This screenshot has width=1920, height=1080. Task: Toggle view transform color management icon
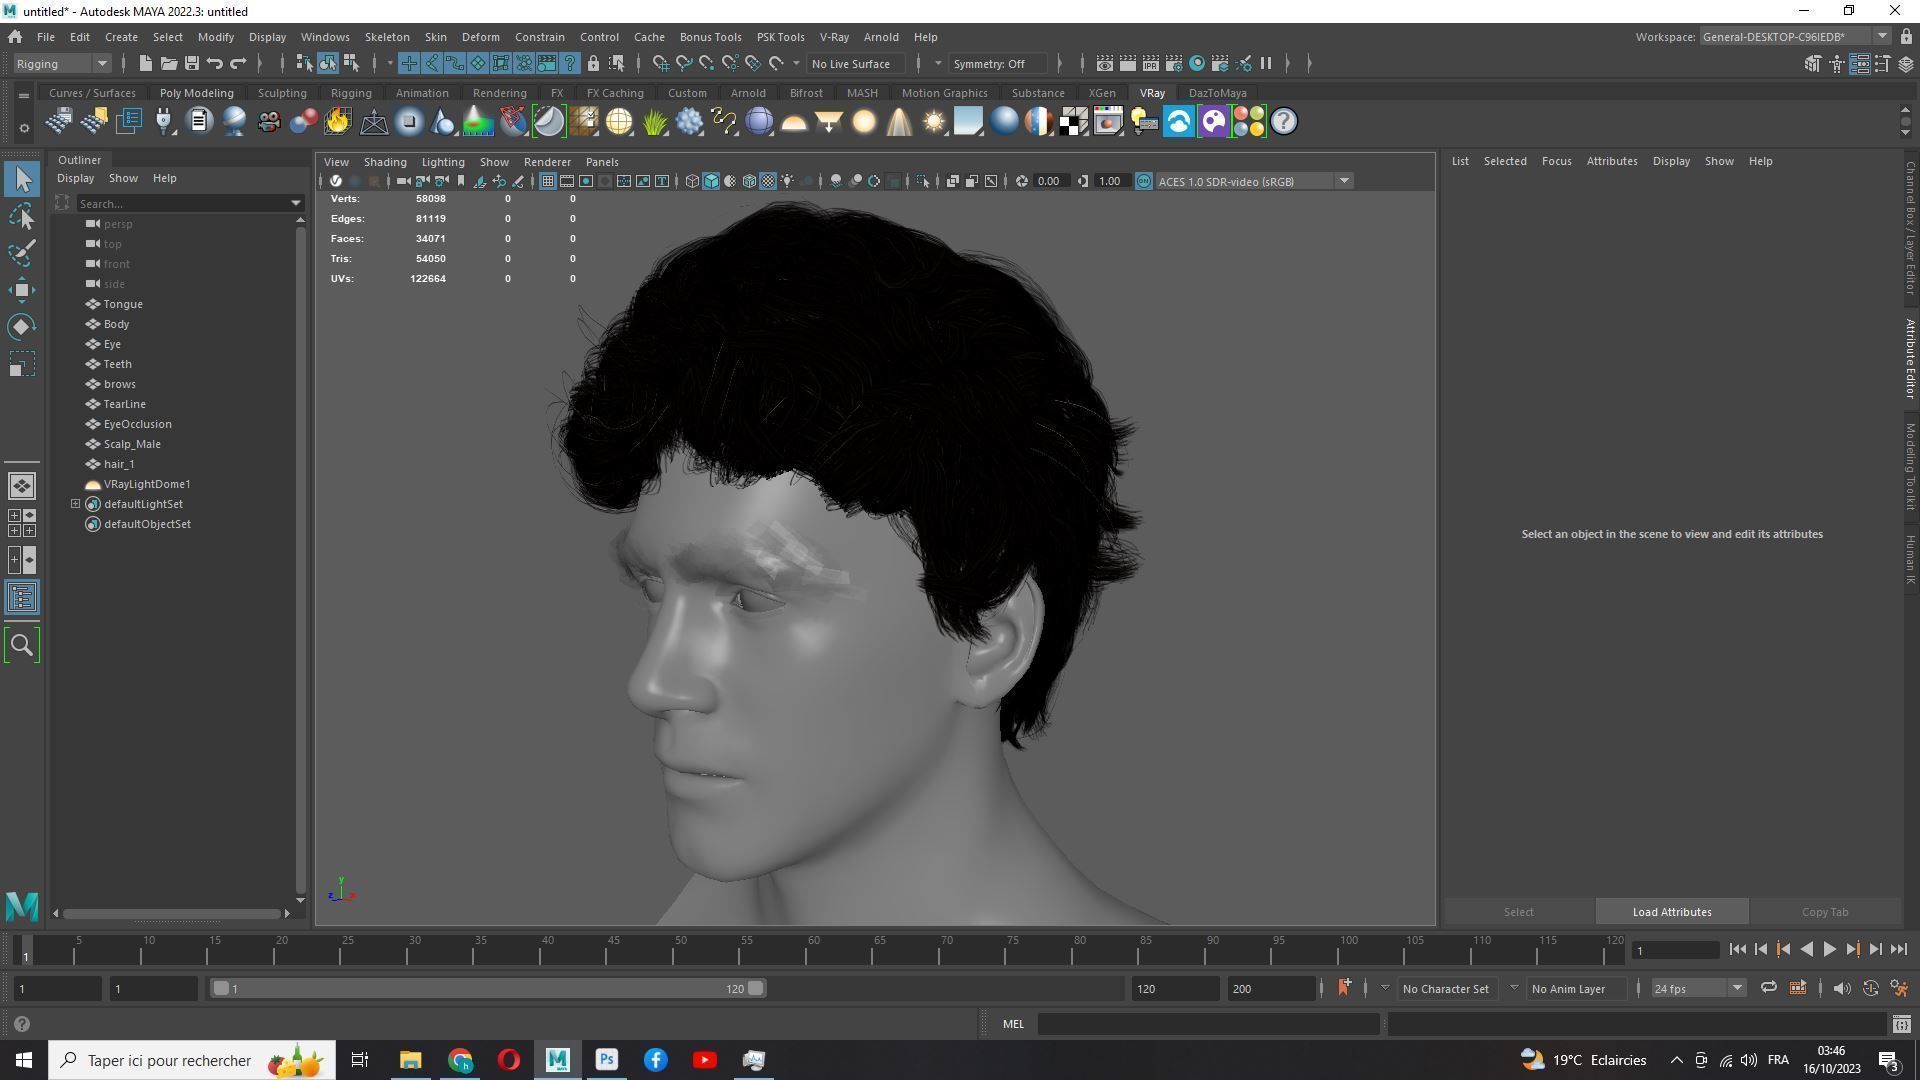tap(1144, 181)
